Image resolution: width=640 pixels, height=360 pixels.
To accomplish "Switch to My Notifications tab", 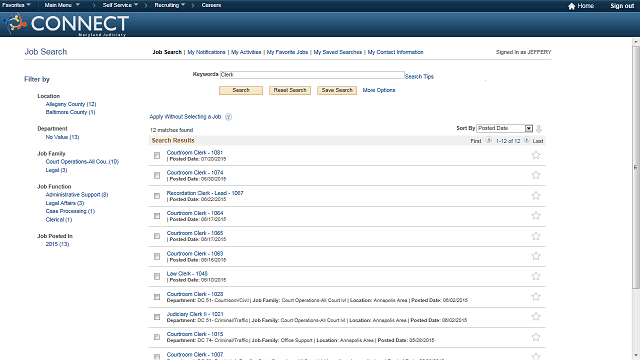I will point(206,52).
